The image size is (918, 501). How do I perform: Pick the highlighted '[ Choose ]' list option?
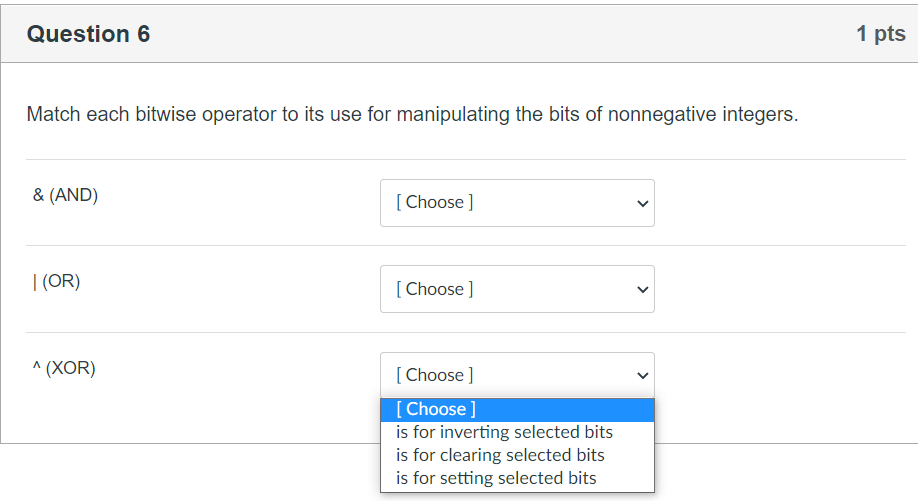(x=436, y=409)
